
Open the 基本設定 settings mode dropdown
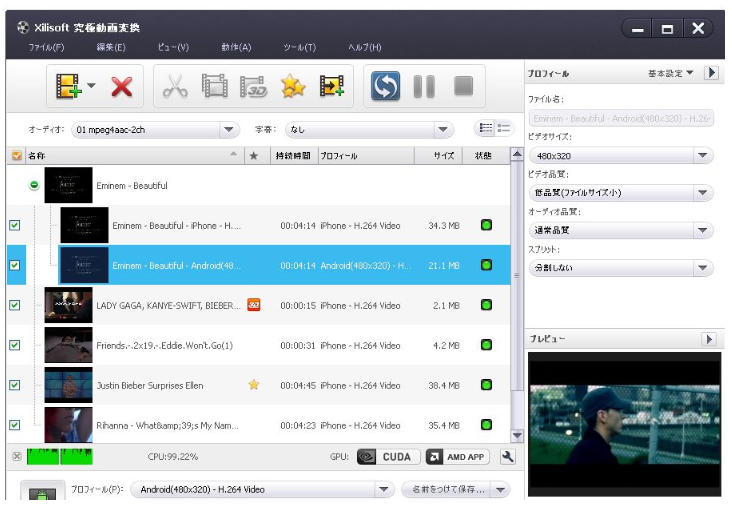tap(670, 73)
